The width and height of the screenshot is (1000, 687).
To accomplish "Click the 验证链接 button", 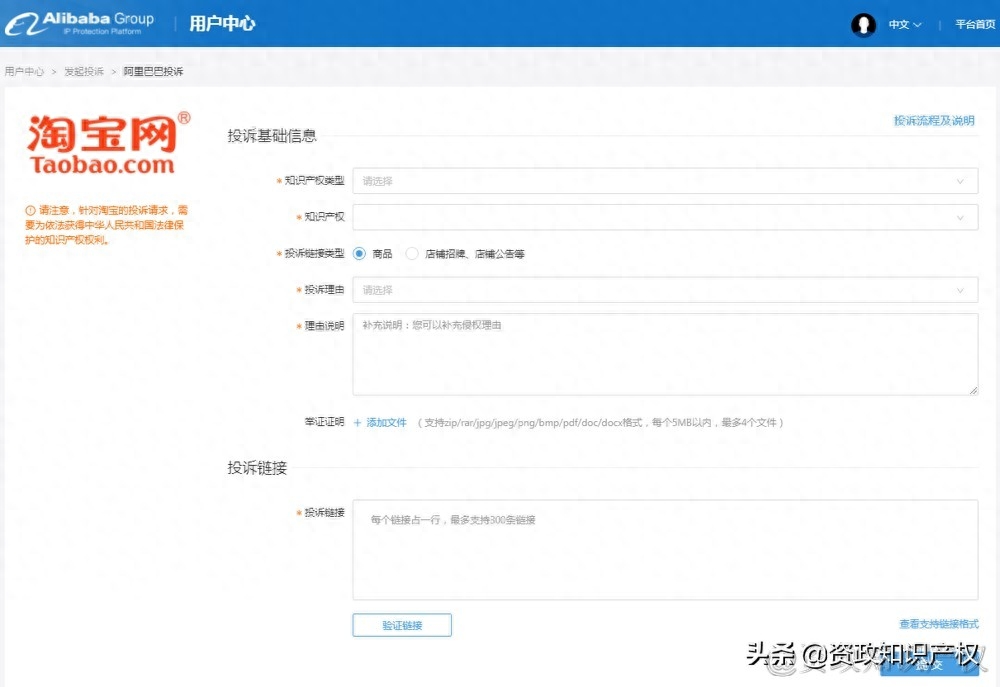I will (402, 625).
